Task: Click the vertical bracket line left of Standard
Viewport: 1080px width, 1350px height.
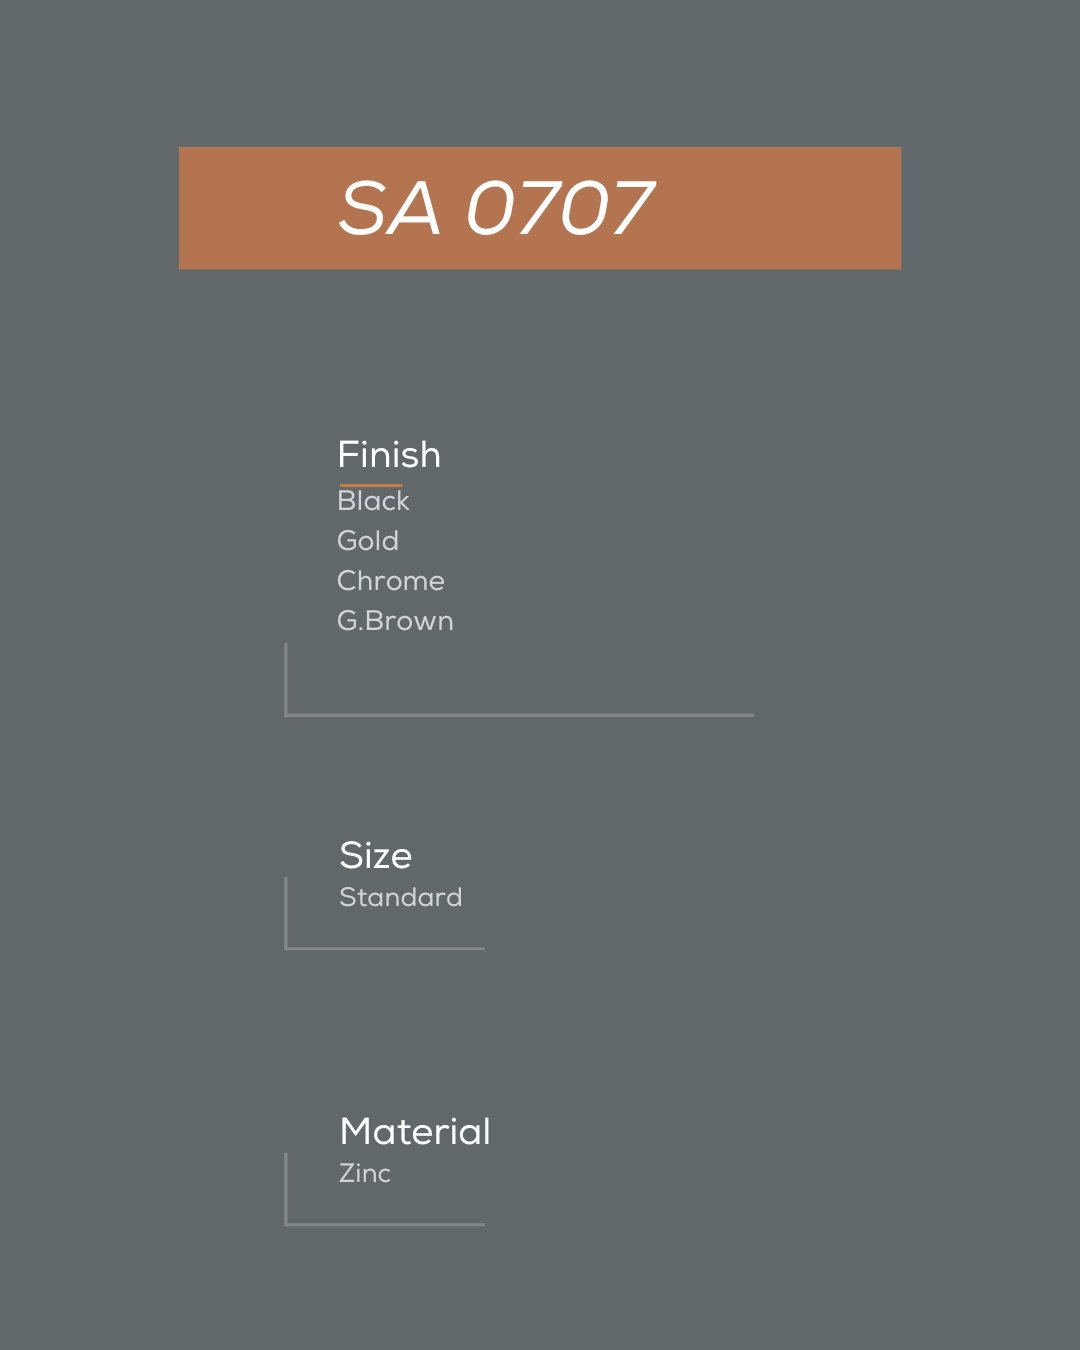Action: [x=286, y=912]
